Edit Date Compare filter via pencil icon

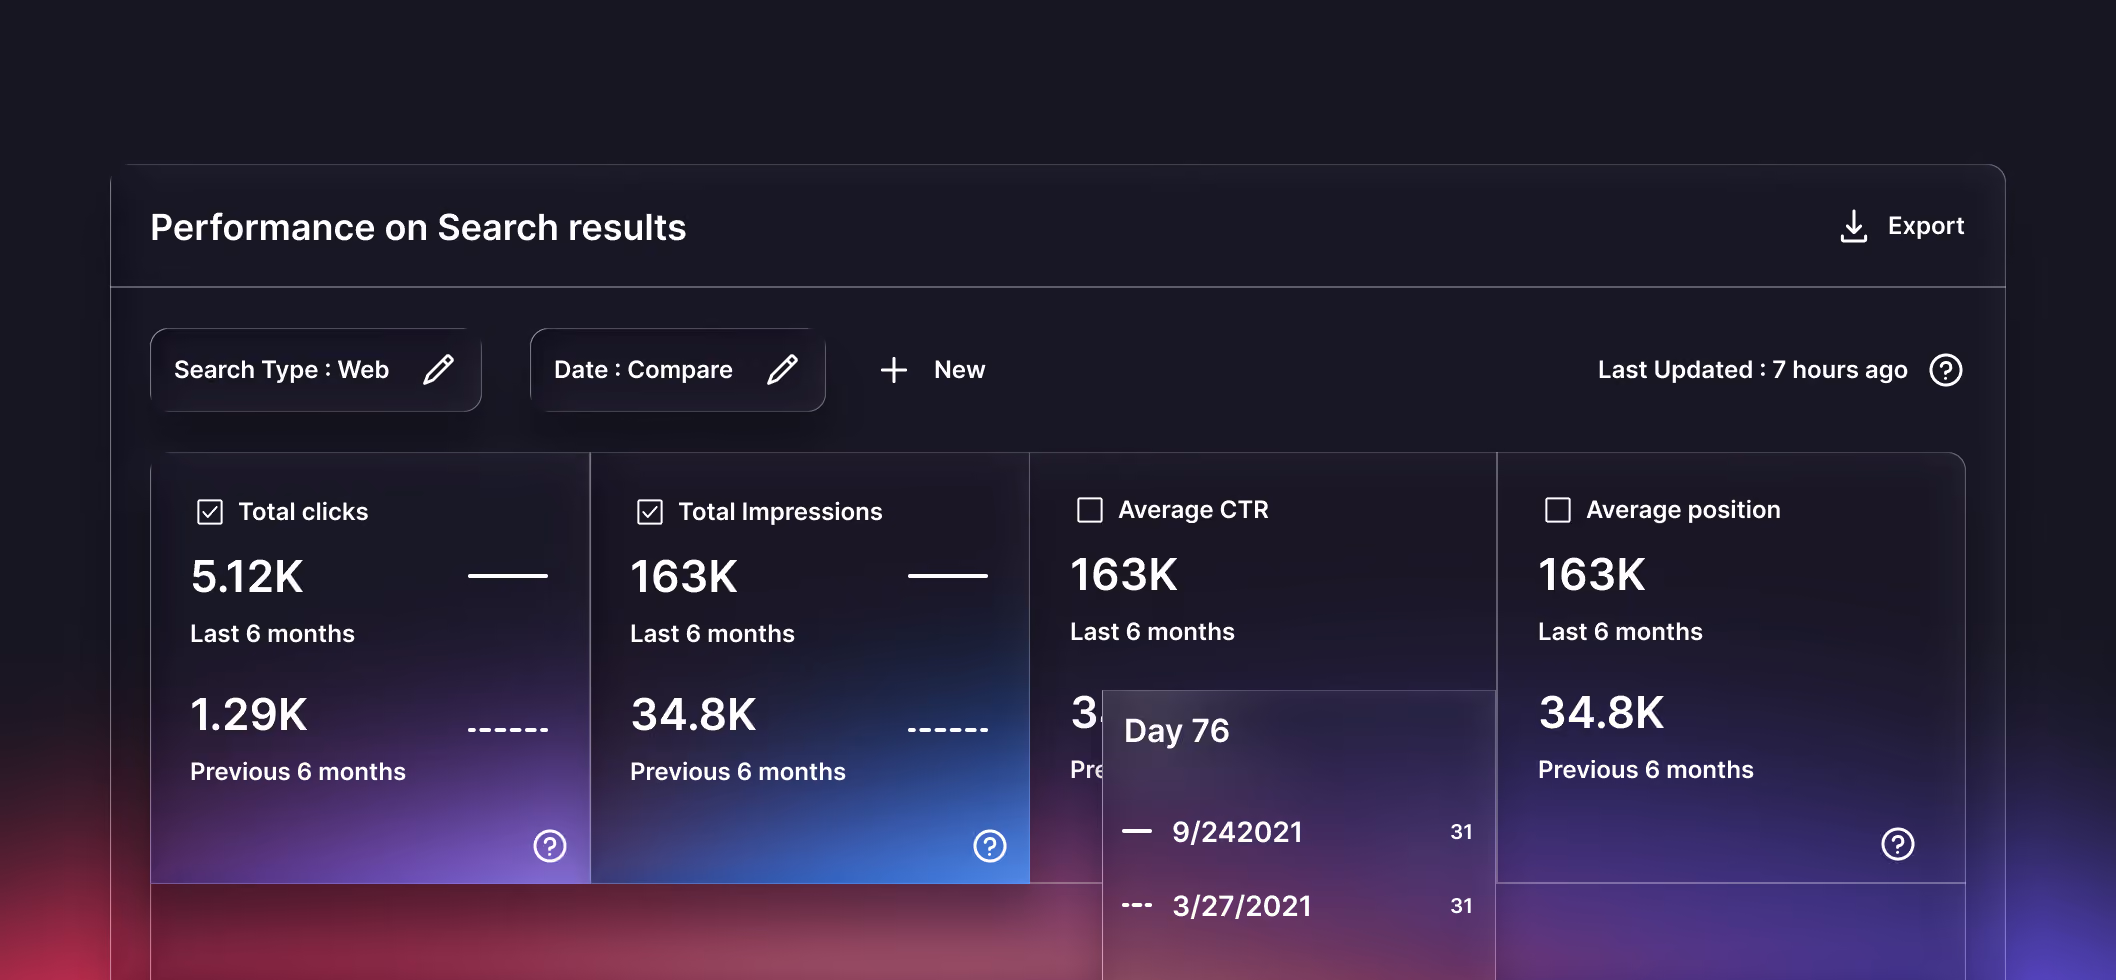point(782,370)
